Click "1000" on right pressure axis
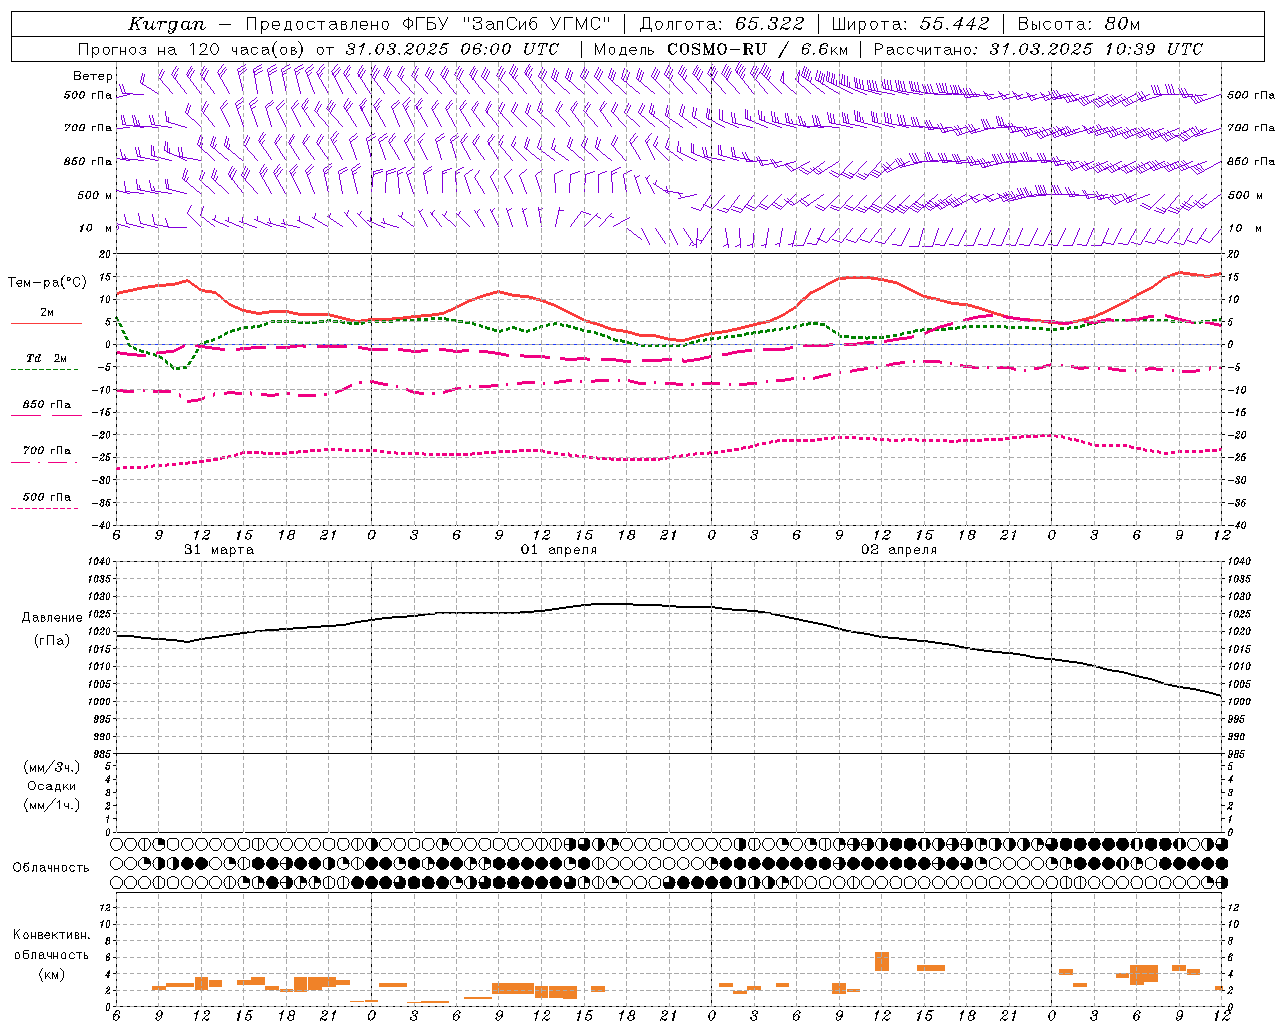The width and height of the screenshot is (1280, 1024). click(1238, 702)
